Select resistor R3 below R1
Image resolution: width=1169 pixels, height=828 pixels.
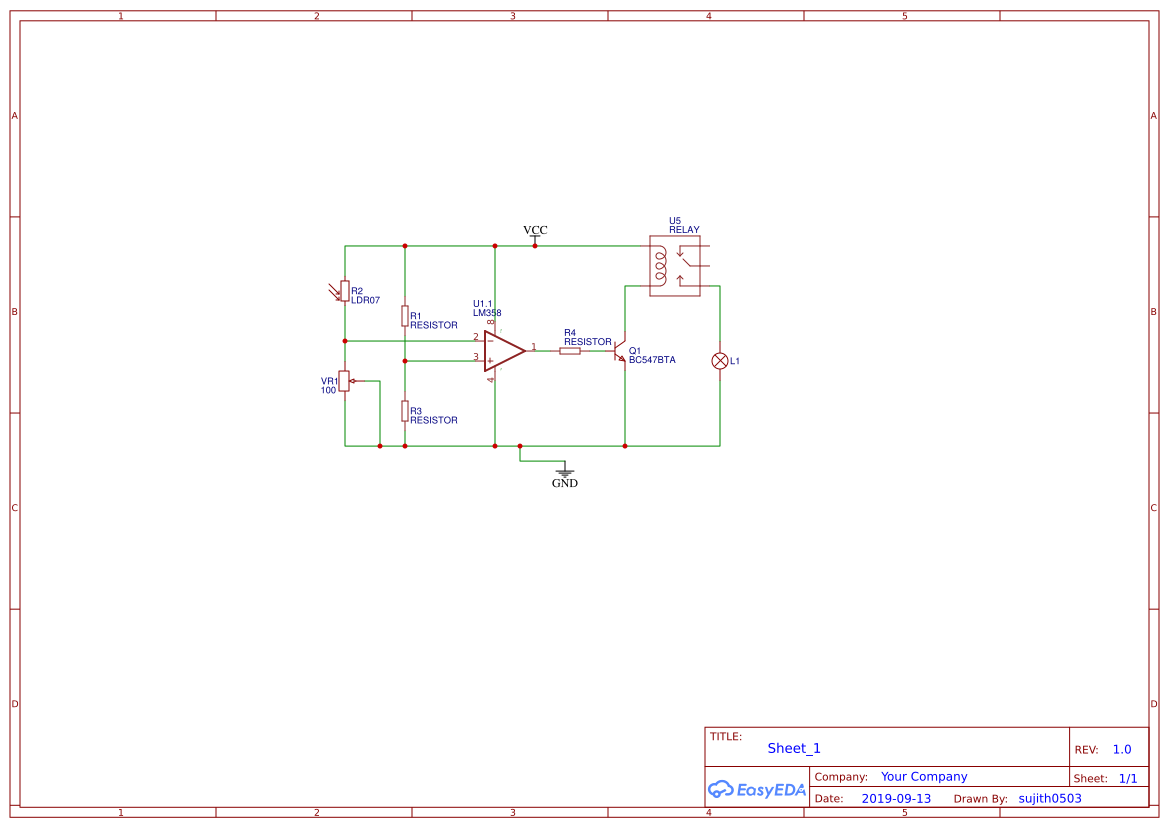[x=405, y=410]
